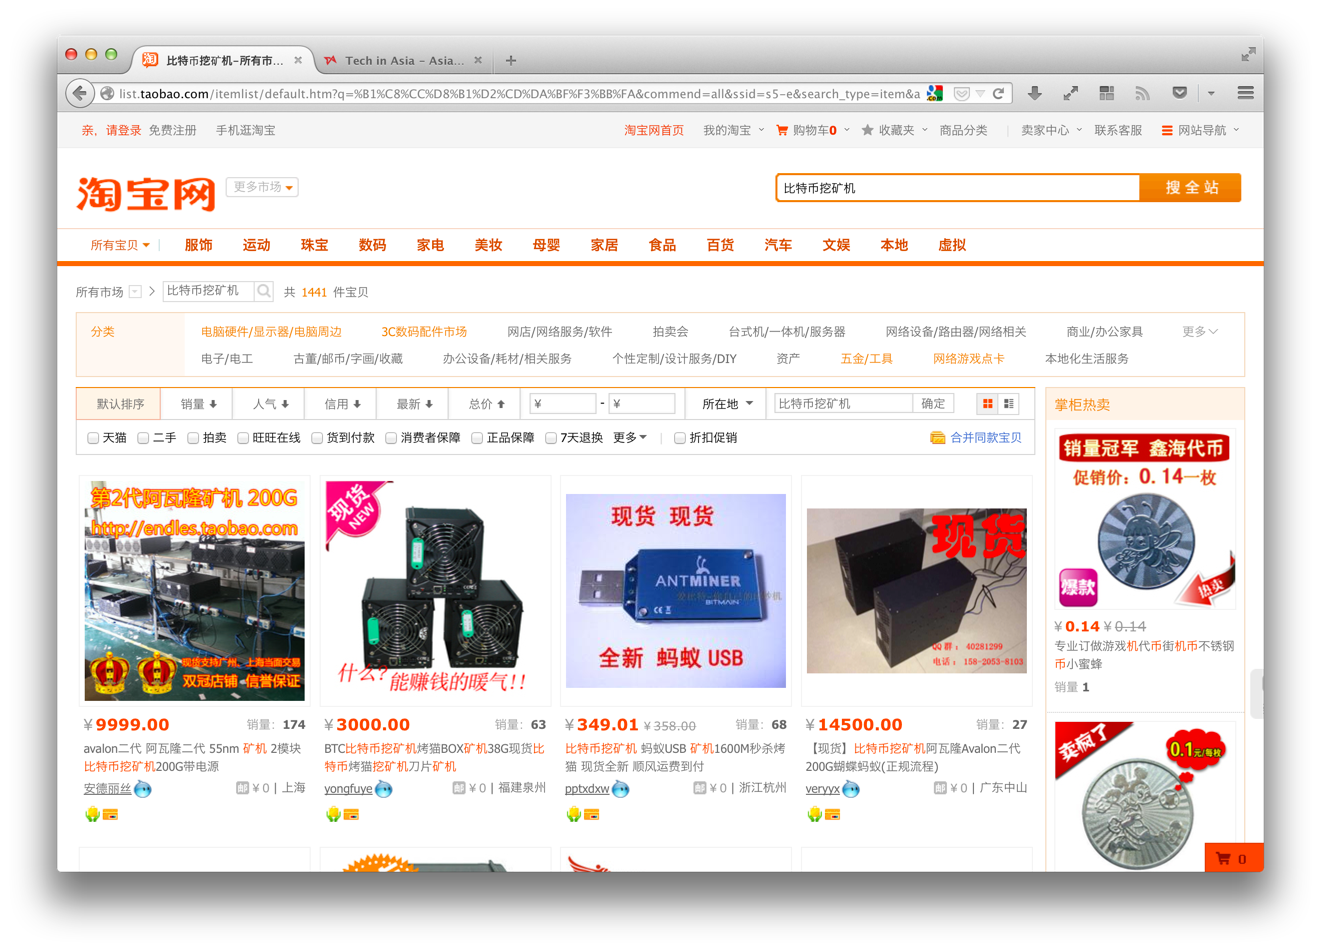Click Wangwang chat icon beside seller yongfuye

click(x=384, y=789)
